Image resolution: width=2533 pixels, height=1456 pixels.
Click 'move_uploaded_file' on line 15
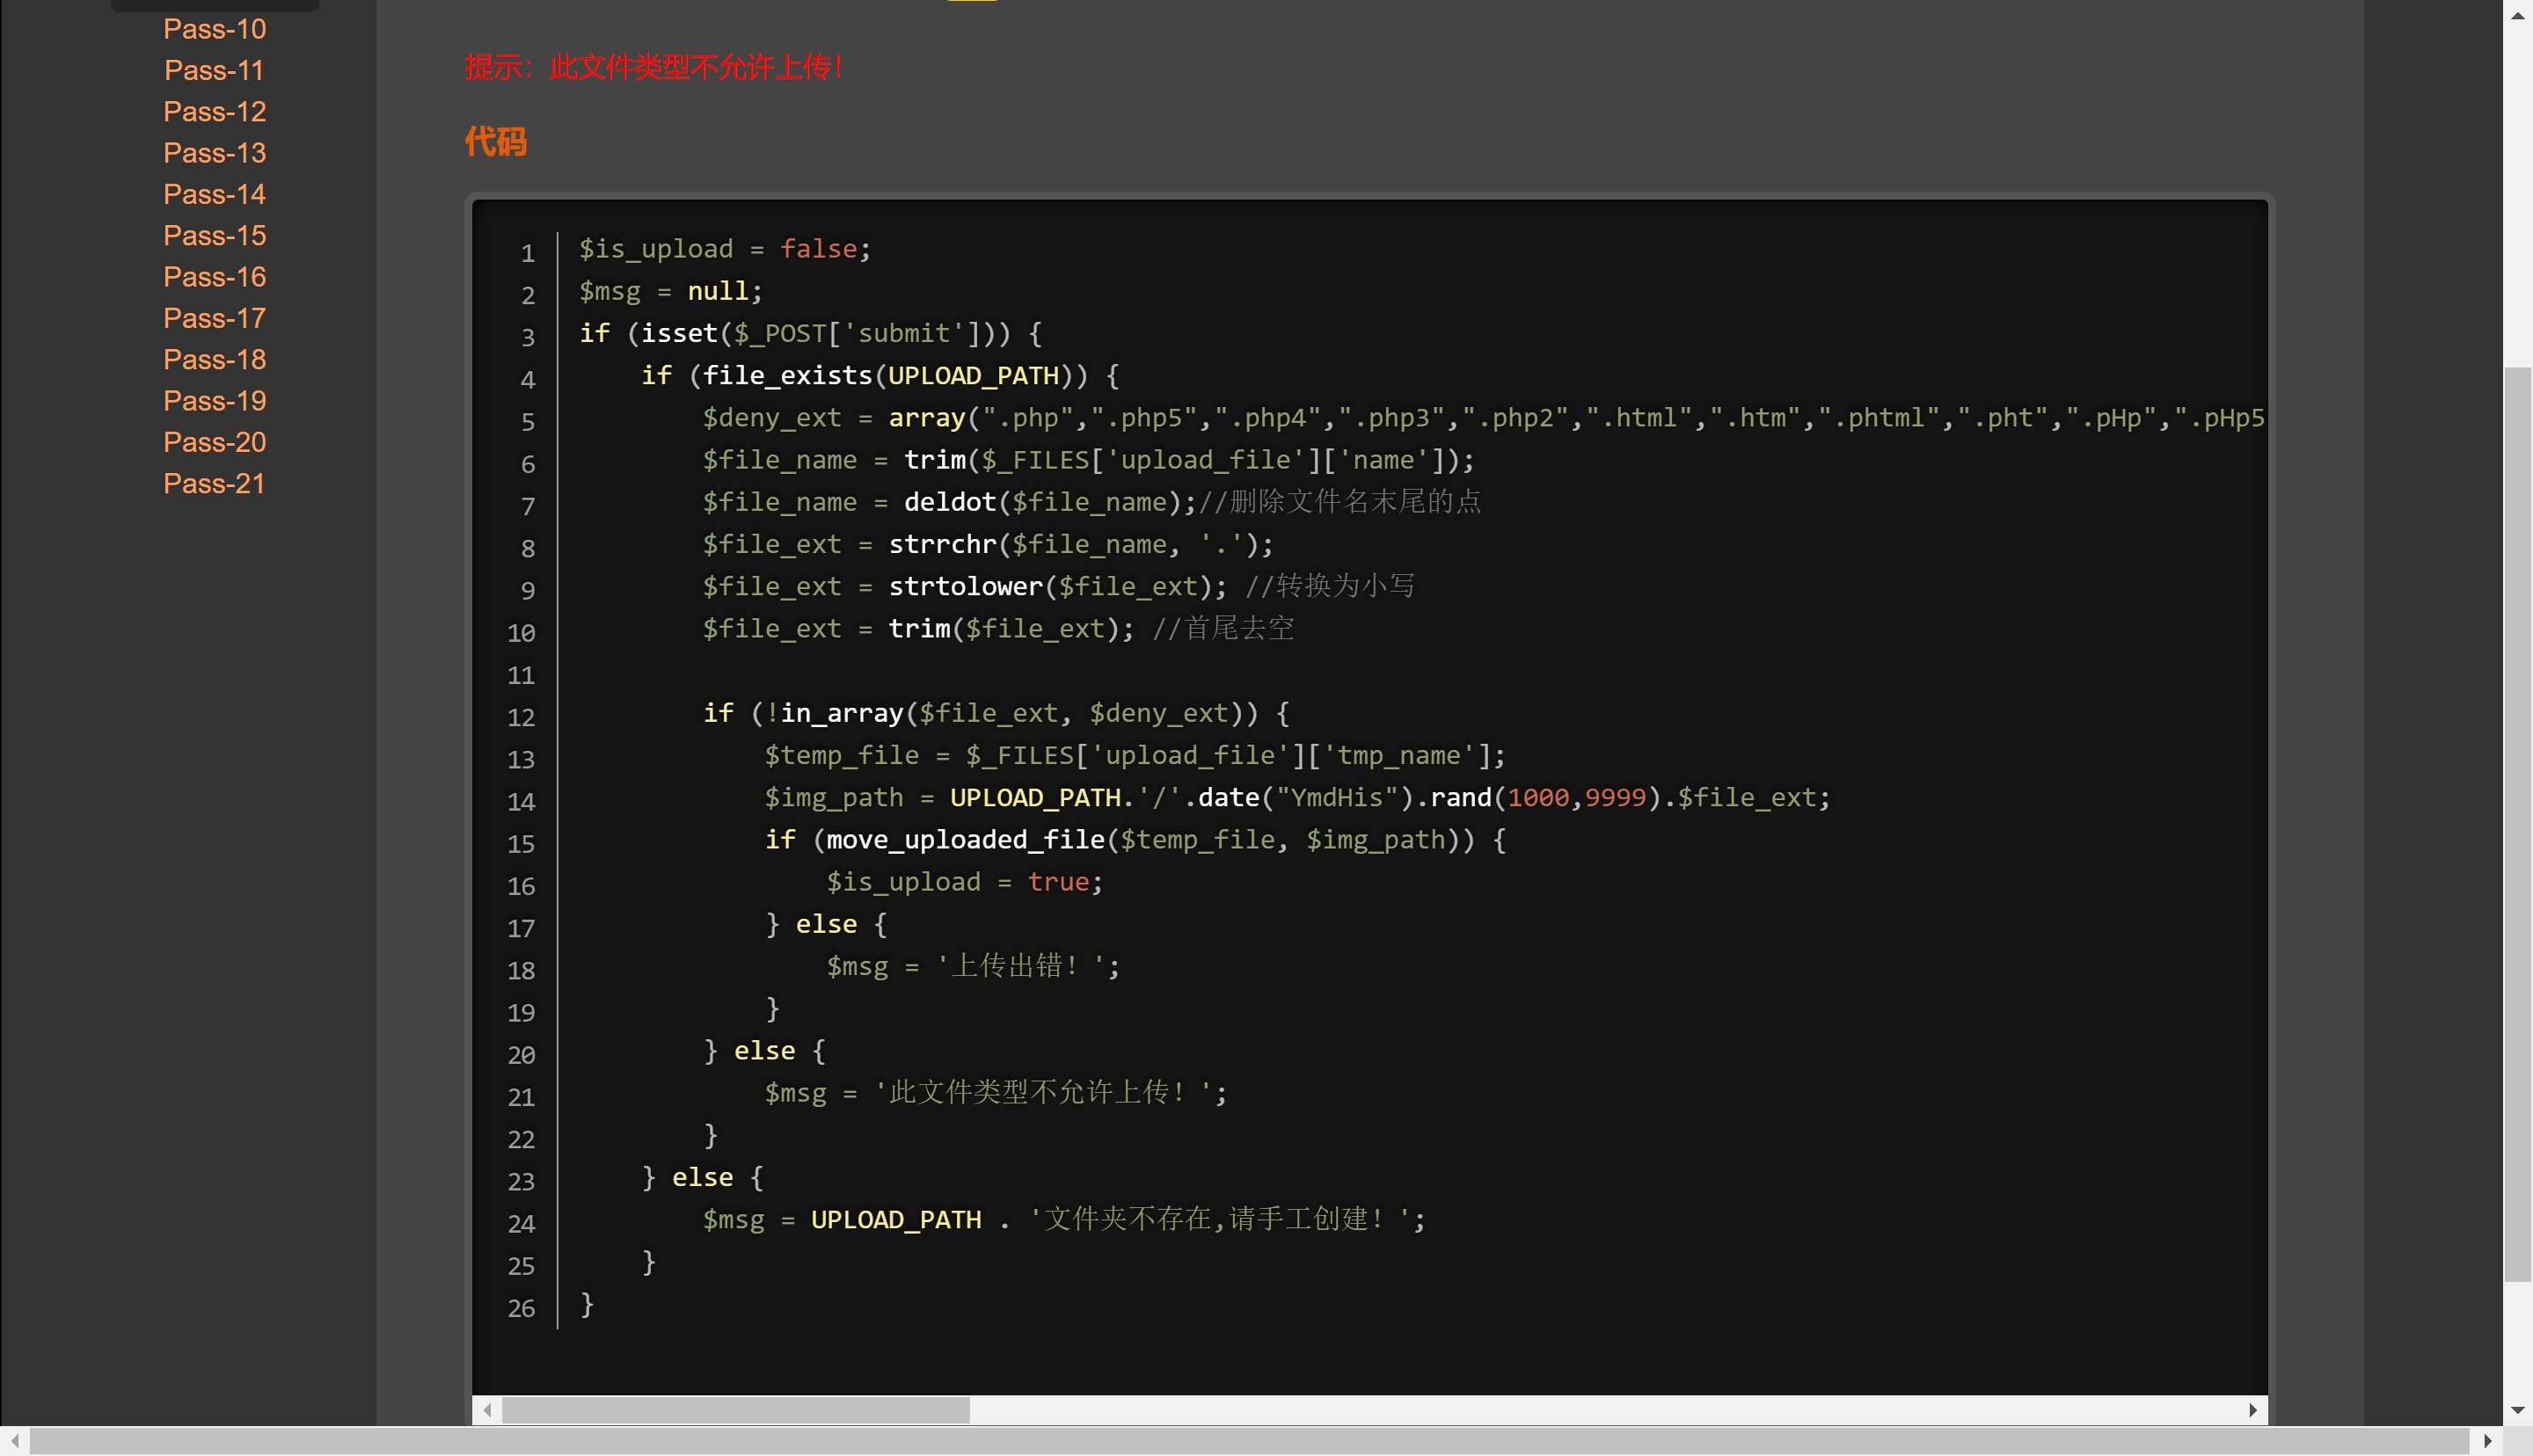click(965, 840)
